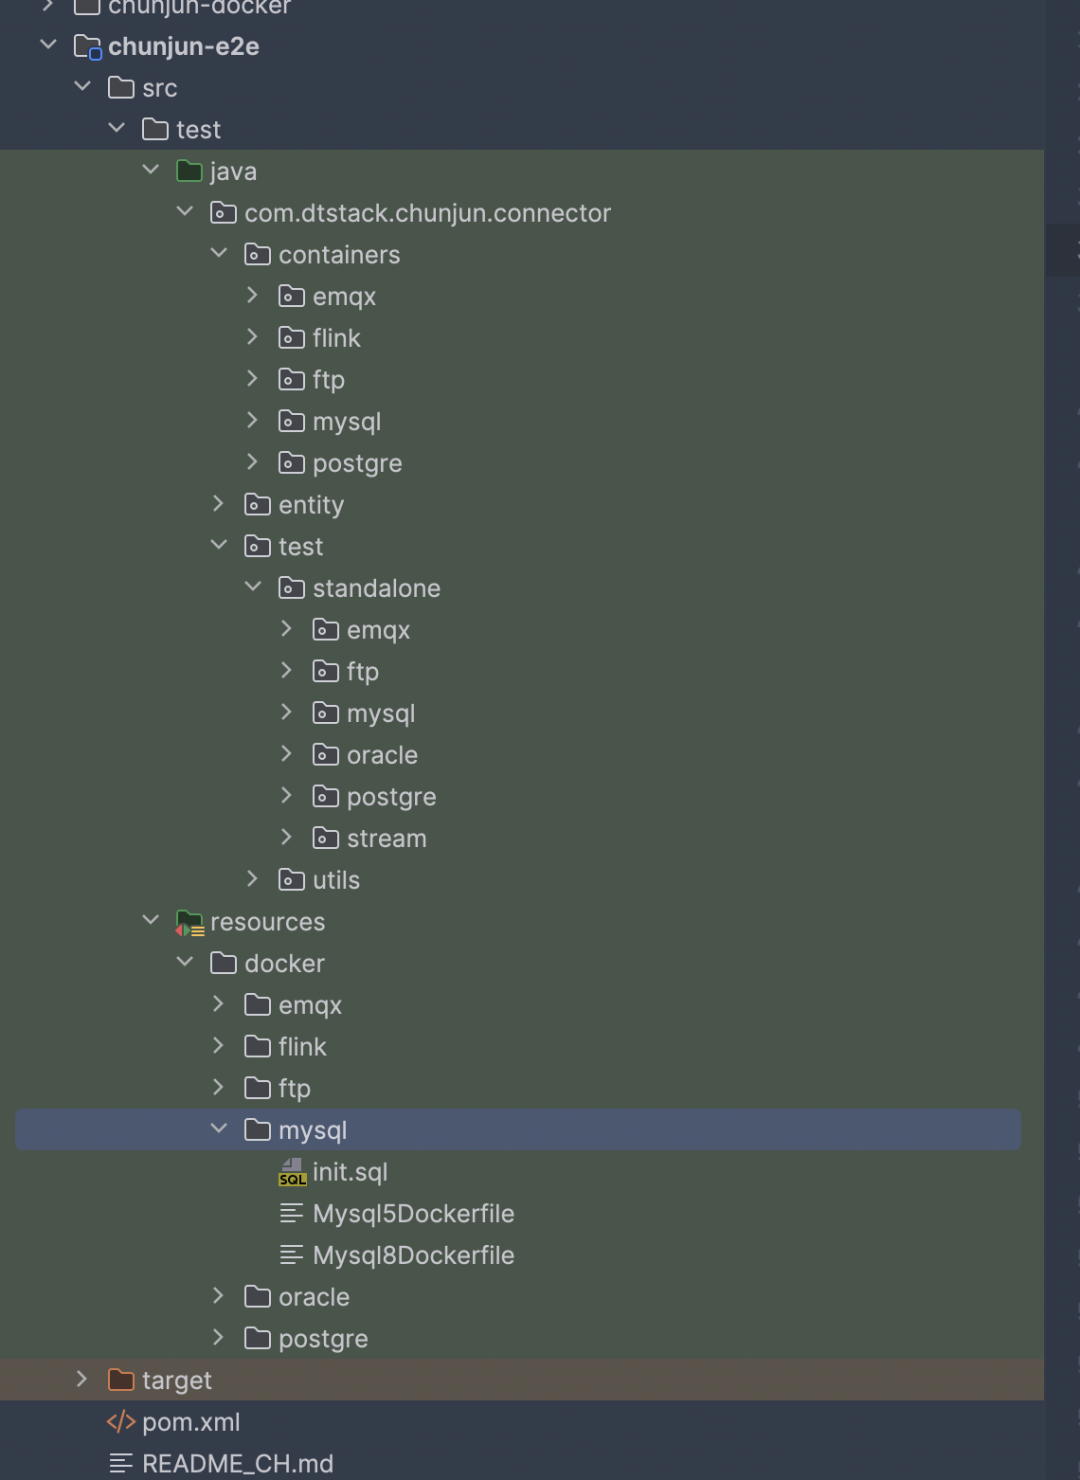1080x1480 pixels.
Task: Click the init.sql SQL file icon
Action: (x=291, y=1172)
